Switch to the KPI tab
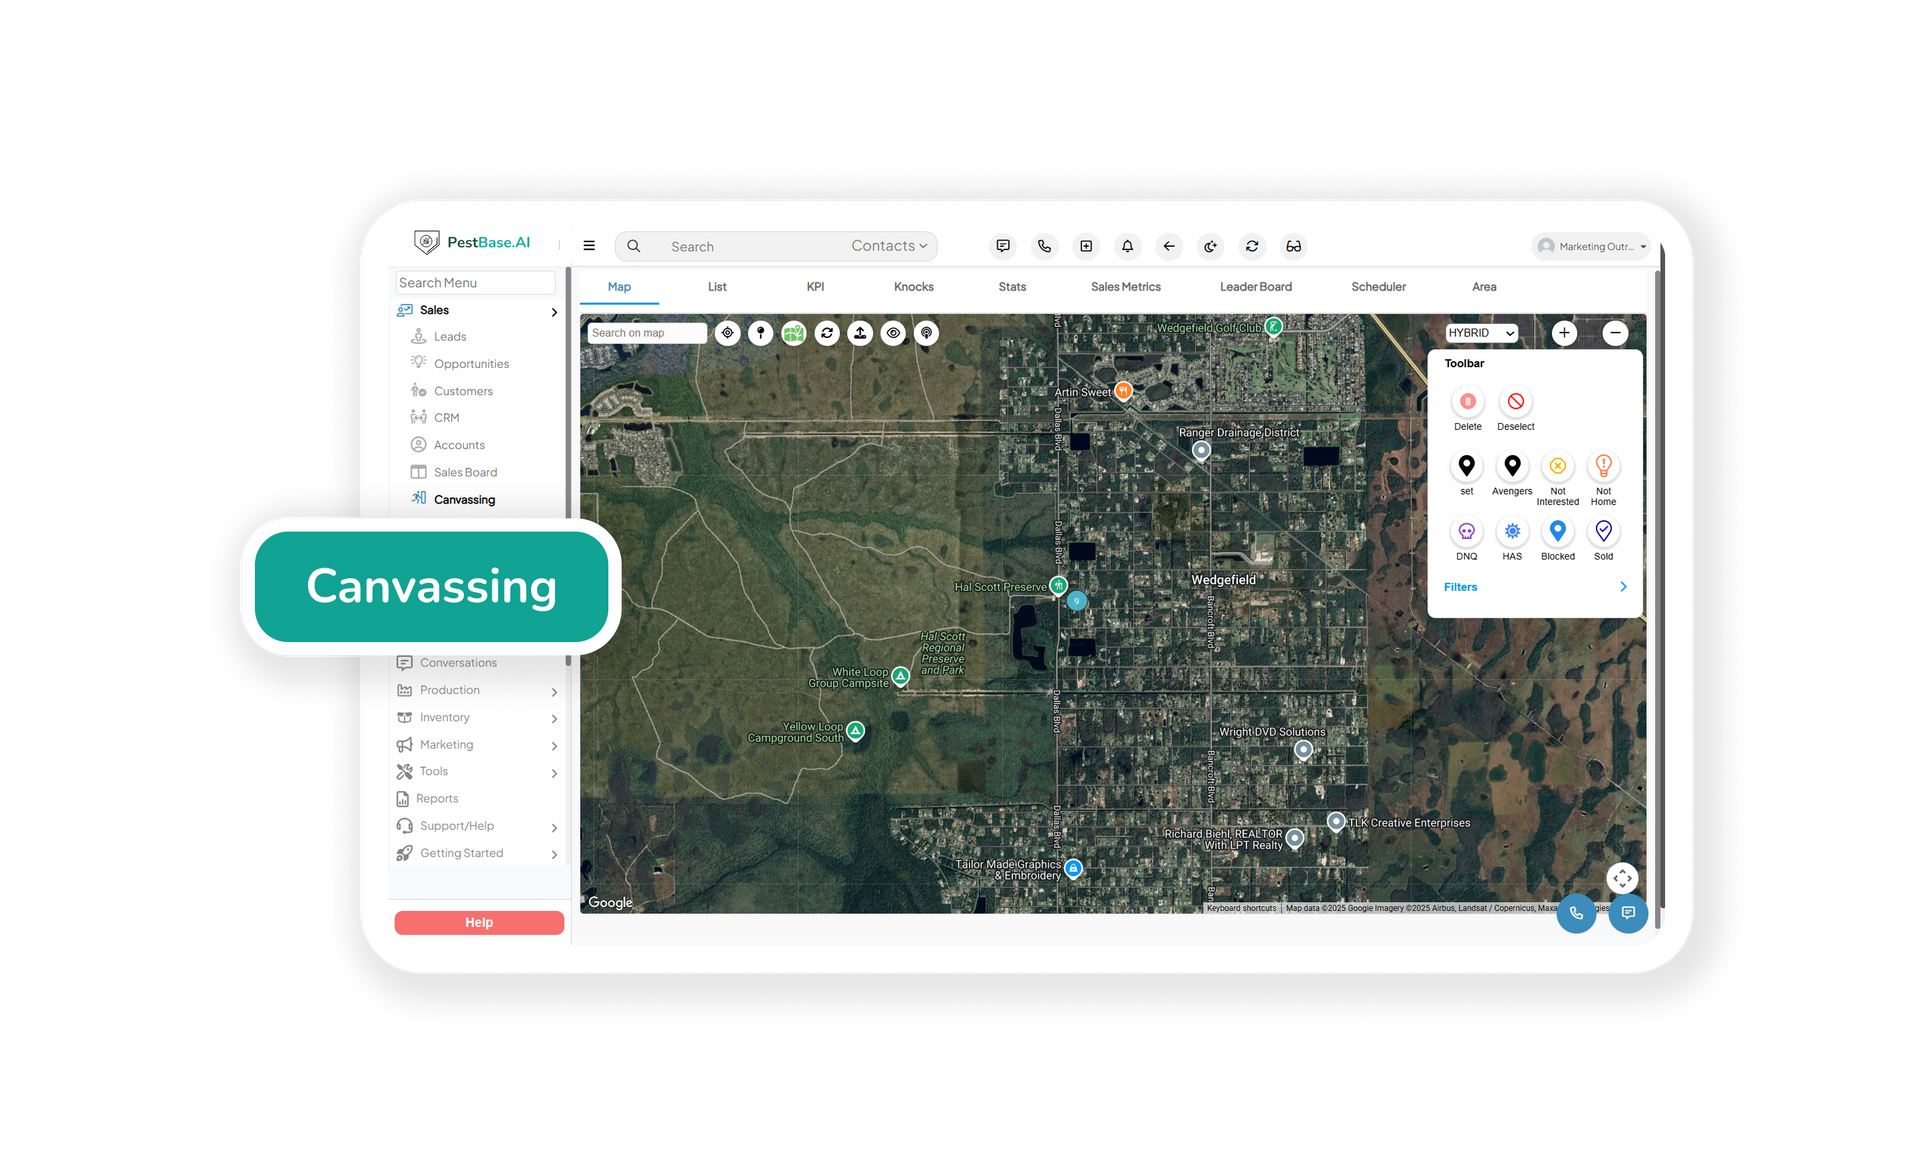The height and width of the screenshot is (1173, 1920). point(815,287)
